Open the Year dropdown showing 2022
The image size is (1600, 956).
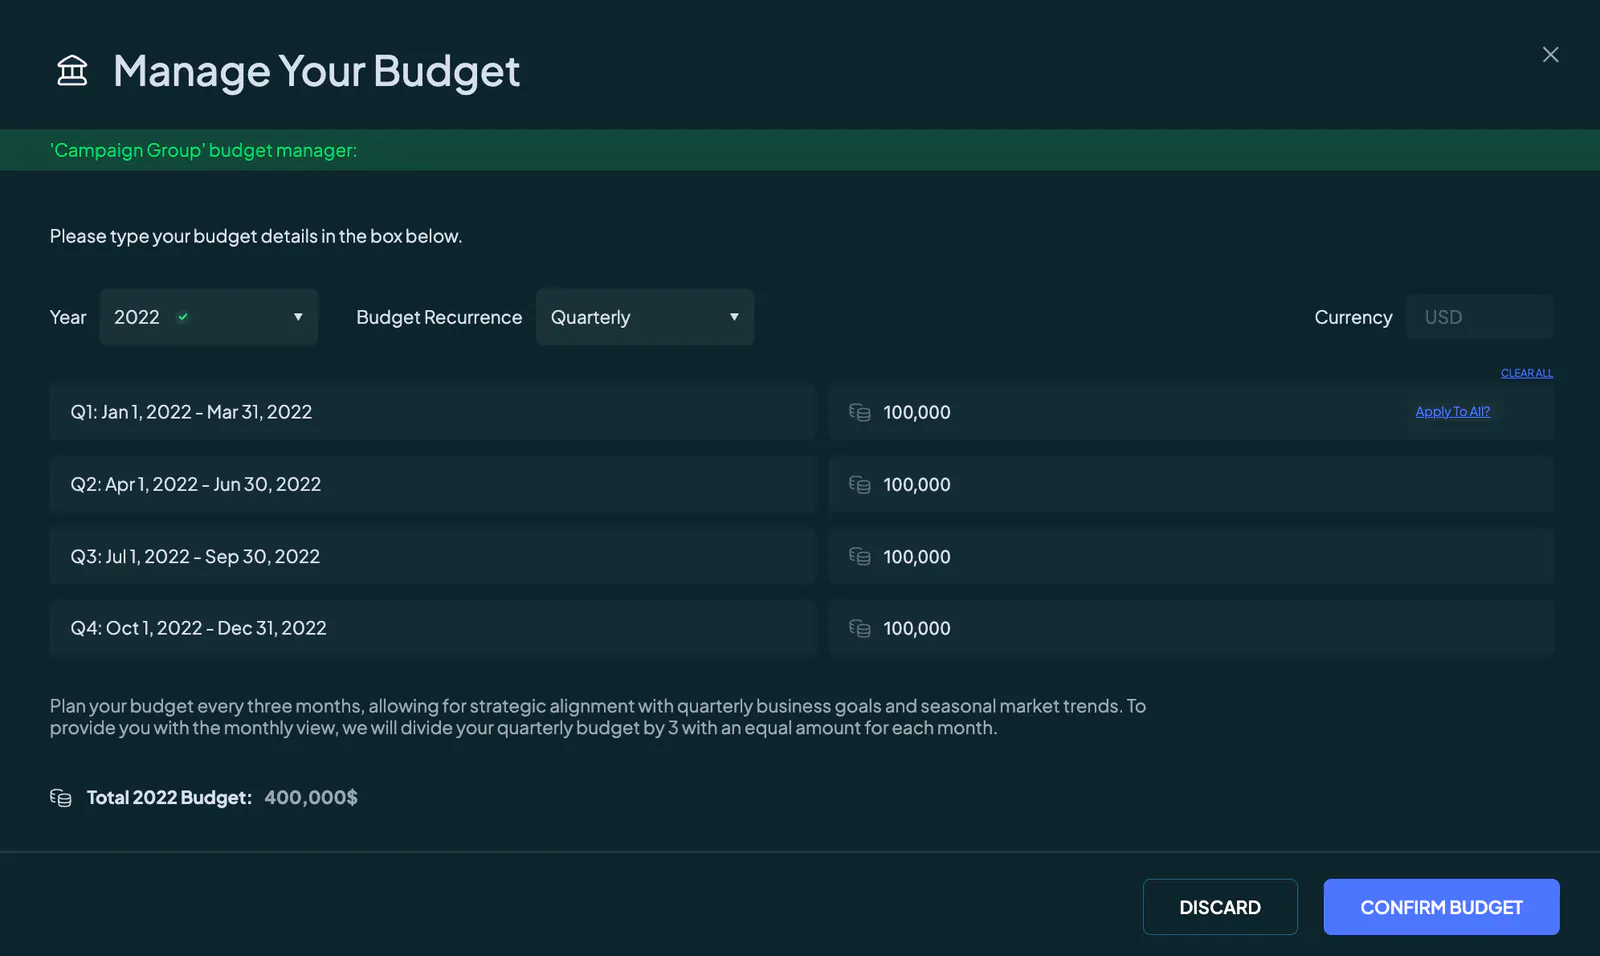(209, 317)
